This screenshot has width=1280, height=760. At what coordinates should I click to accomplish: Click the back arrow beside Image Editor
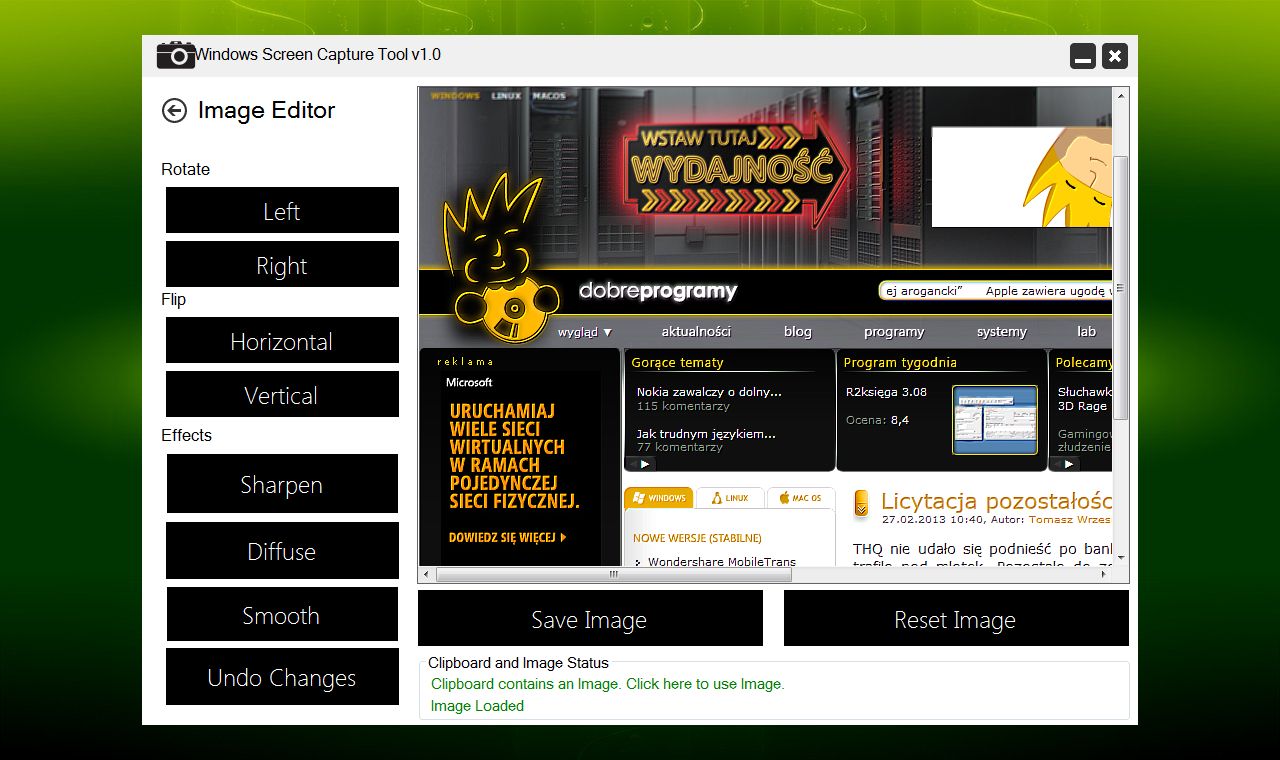pyautogui.click(x=174, y=111)
